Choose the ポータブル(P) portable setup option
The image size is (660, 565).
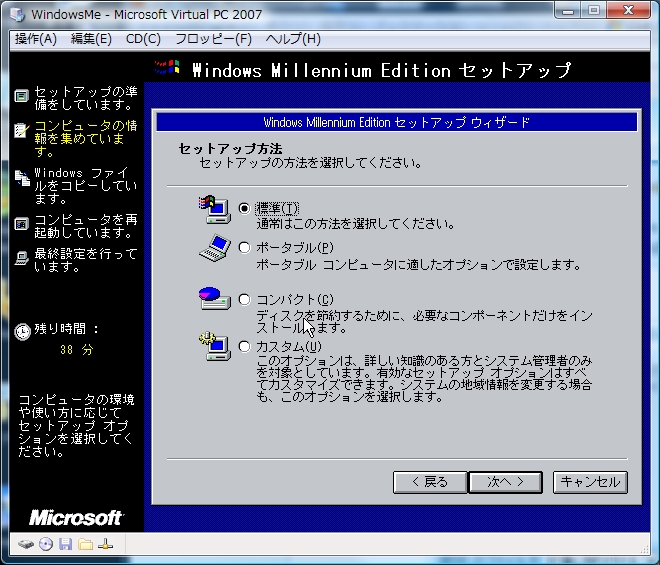point(244,248)
